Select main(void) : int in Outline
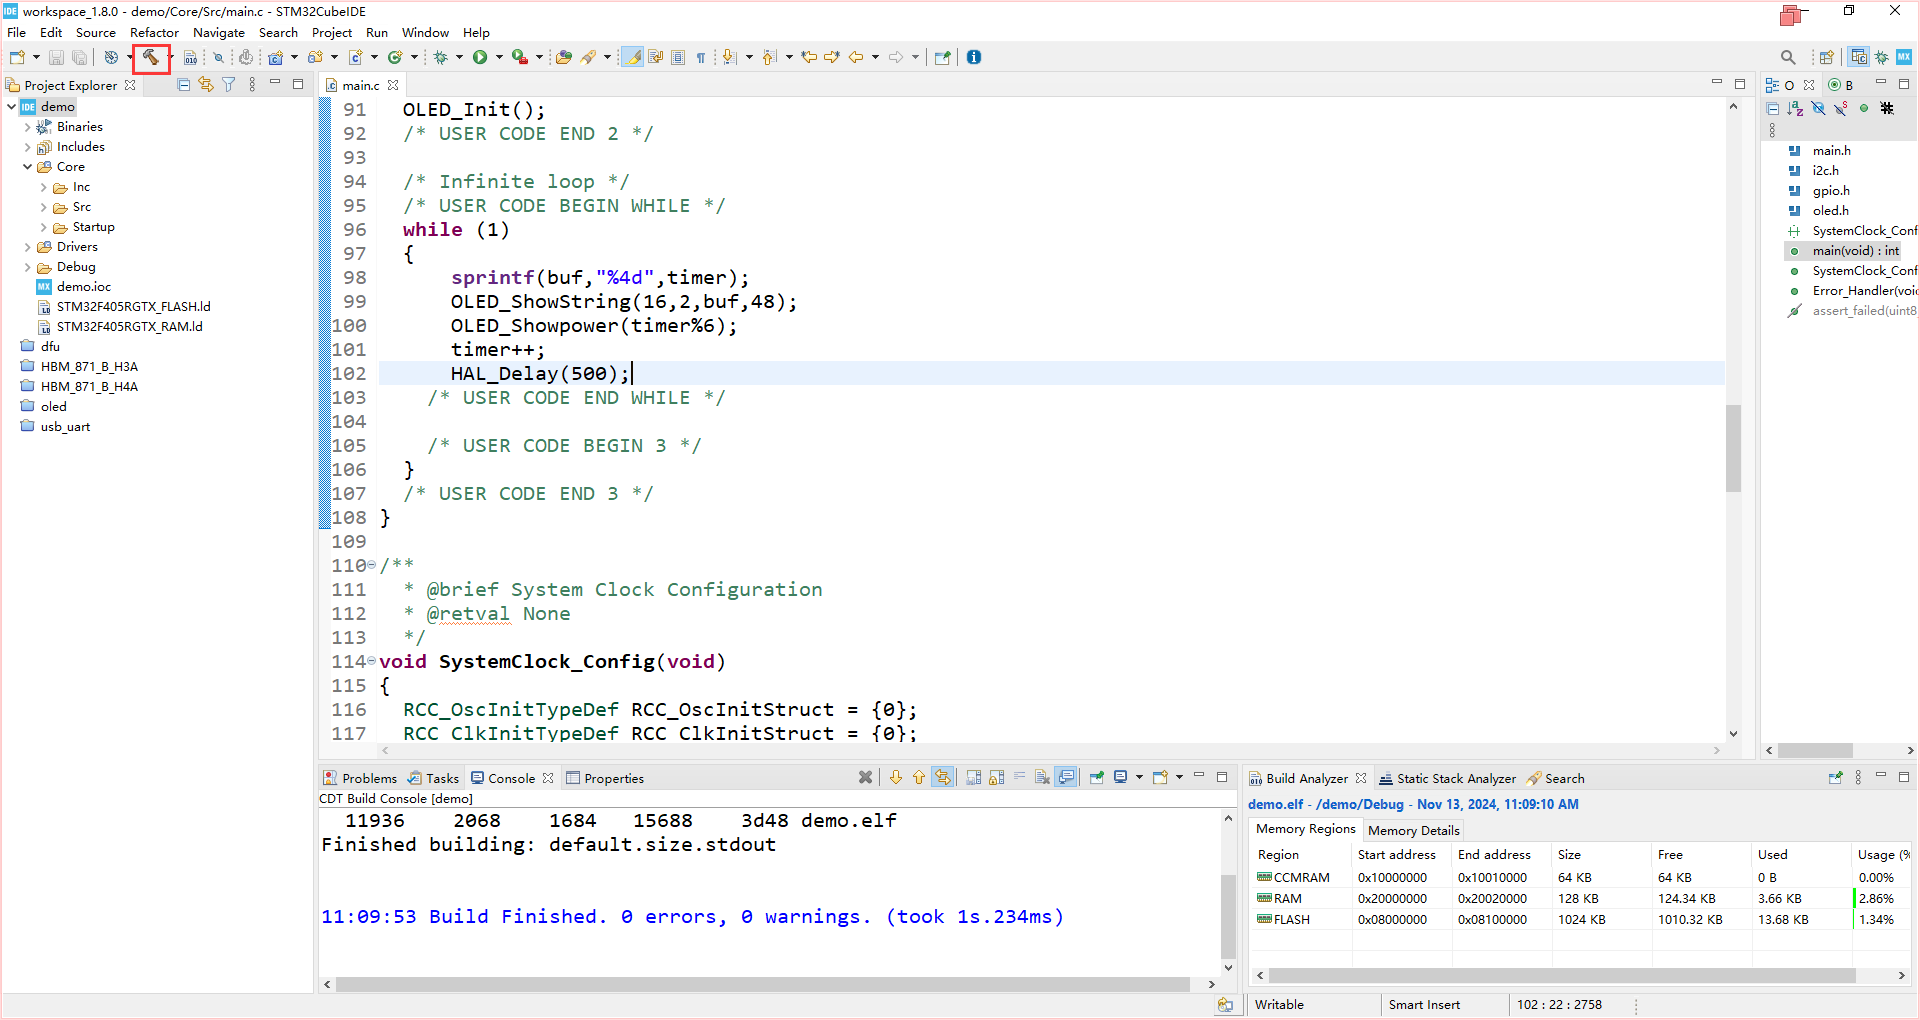 pyautogui.click(x=1855, y=251)
